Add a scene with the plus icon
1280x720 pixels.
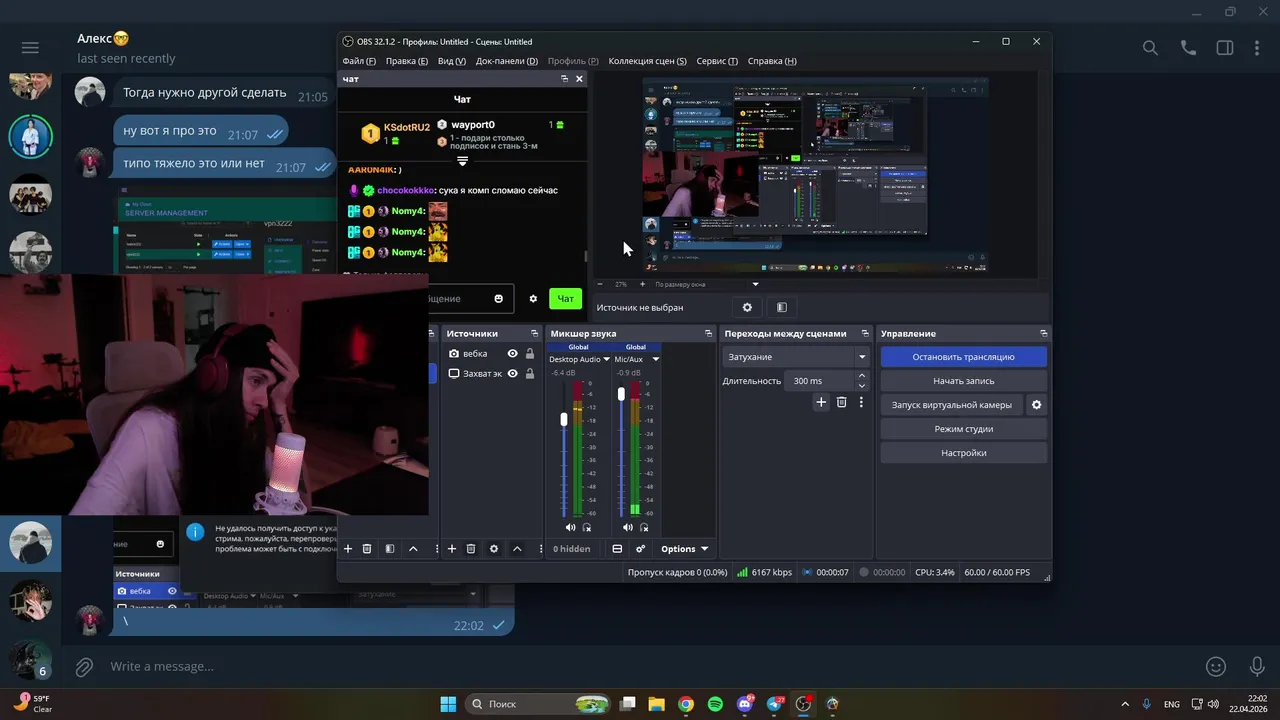tap(348, 549)
